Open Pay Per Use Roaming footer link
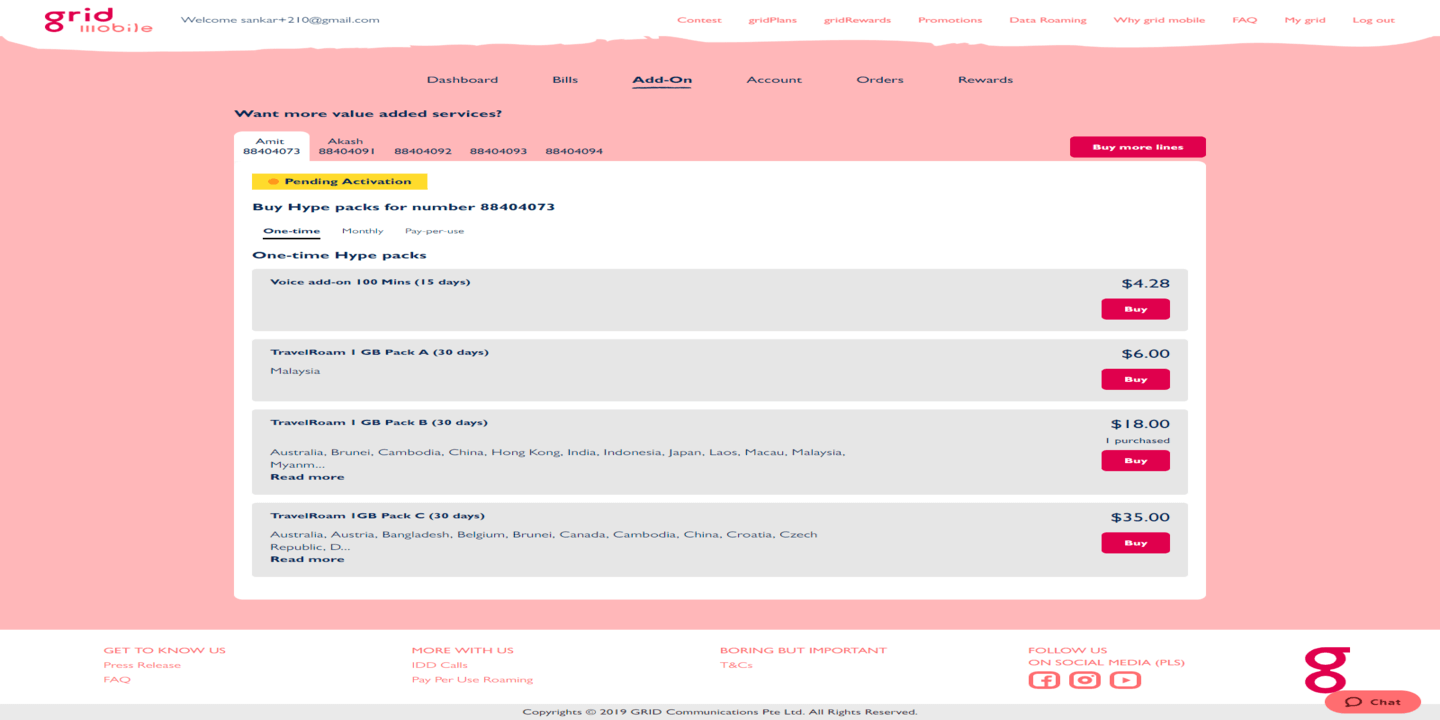1440x720 pixels. pyautogui.click(x=472, y=680)
